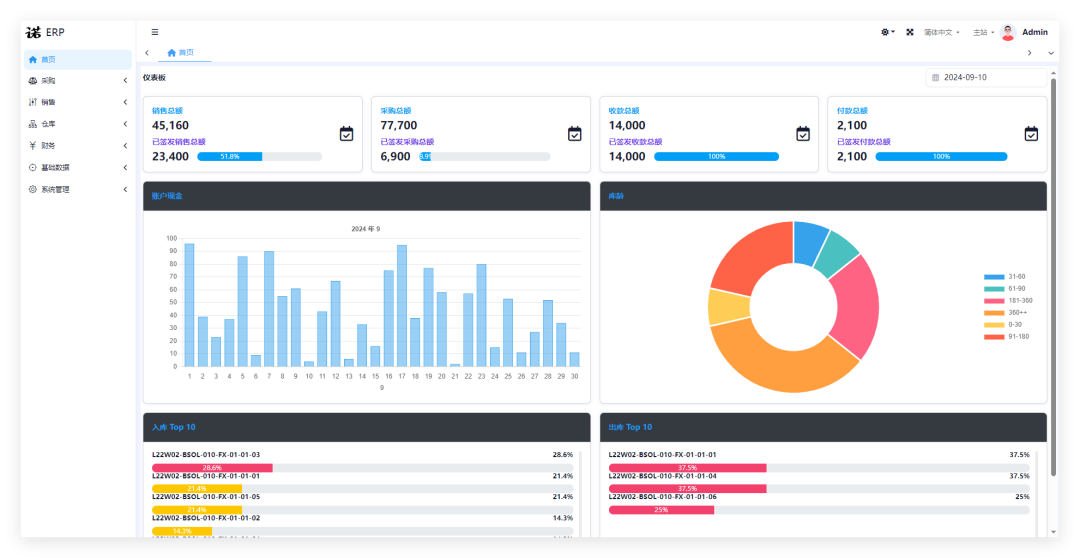Click the 已签发销售总额 link on sales card
The height and width of the screenshot is (558, 1080).
pyautogui.click(x=179, y=142)
